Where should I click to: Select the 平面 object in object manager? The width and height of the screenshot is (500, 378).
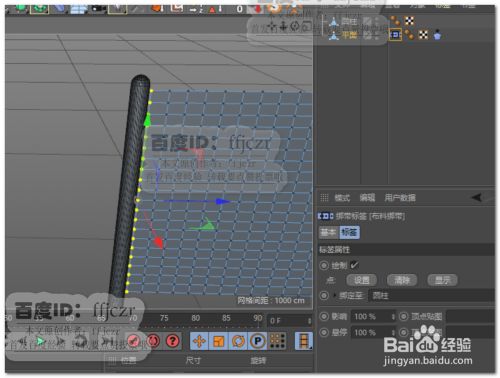pyautogui.click(x=349, y=35)
